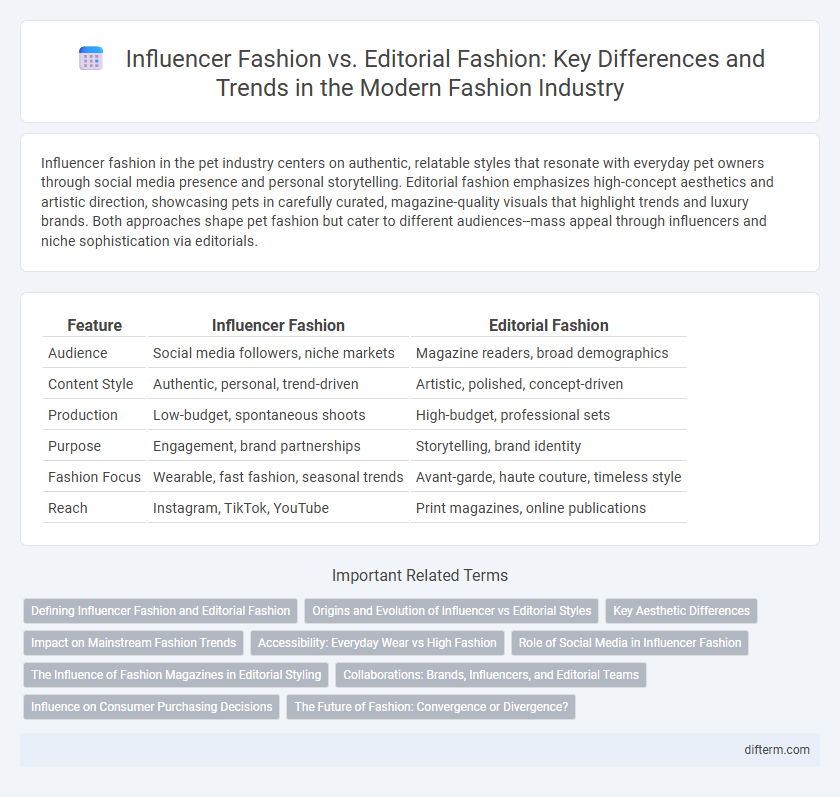Click the 'Print magazines, online publications' cell
Image resolution: width=840 pixels, height=797 pixels.
(x=549, y=508)
